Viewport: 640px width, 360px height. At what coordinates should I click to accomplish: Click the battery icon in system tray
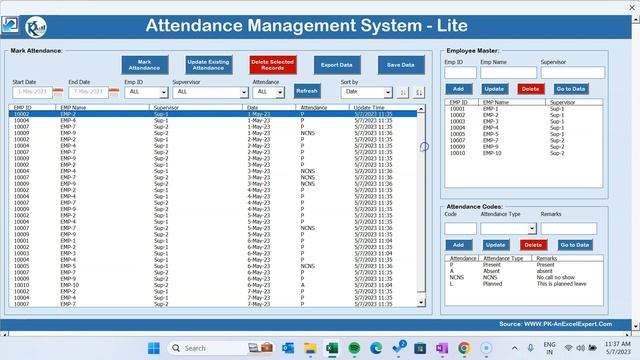[x=593, y=348]
